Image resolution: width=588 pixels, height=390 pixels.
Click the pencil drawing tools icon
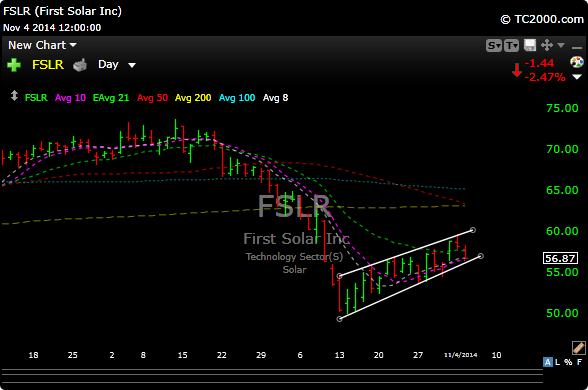click(579, 348)
